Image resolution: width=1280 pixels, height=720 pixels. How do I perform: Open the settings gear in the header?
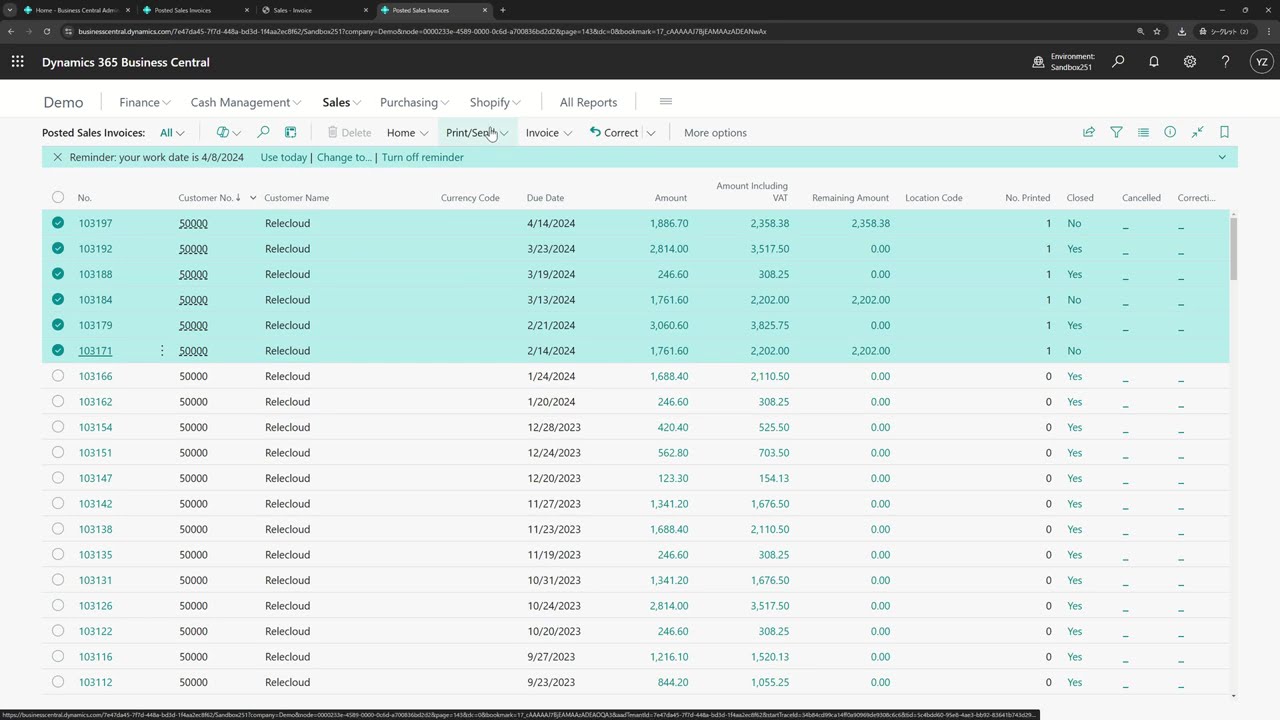pos(1190,62)
